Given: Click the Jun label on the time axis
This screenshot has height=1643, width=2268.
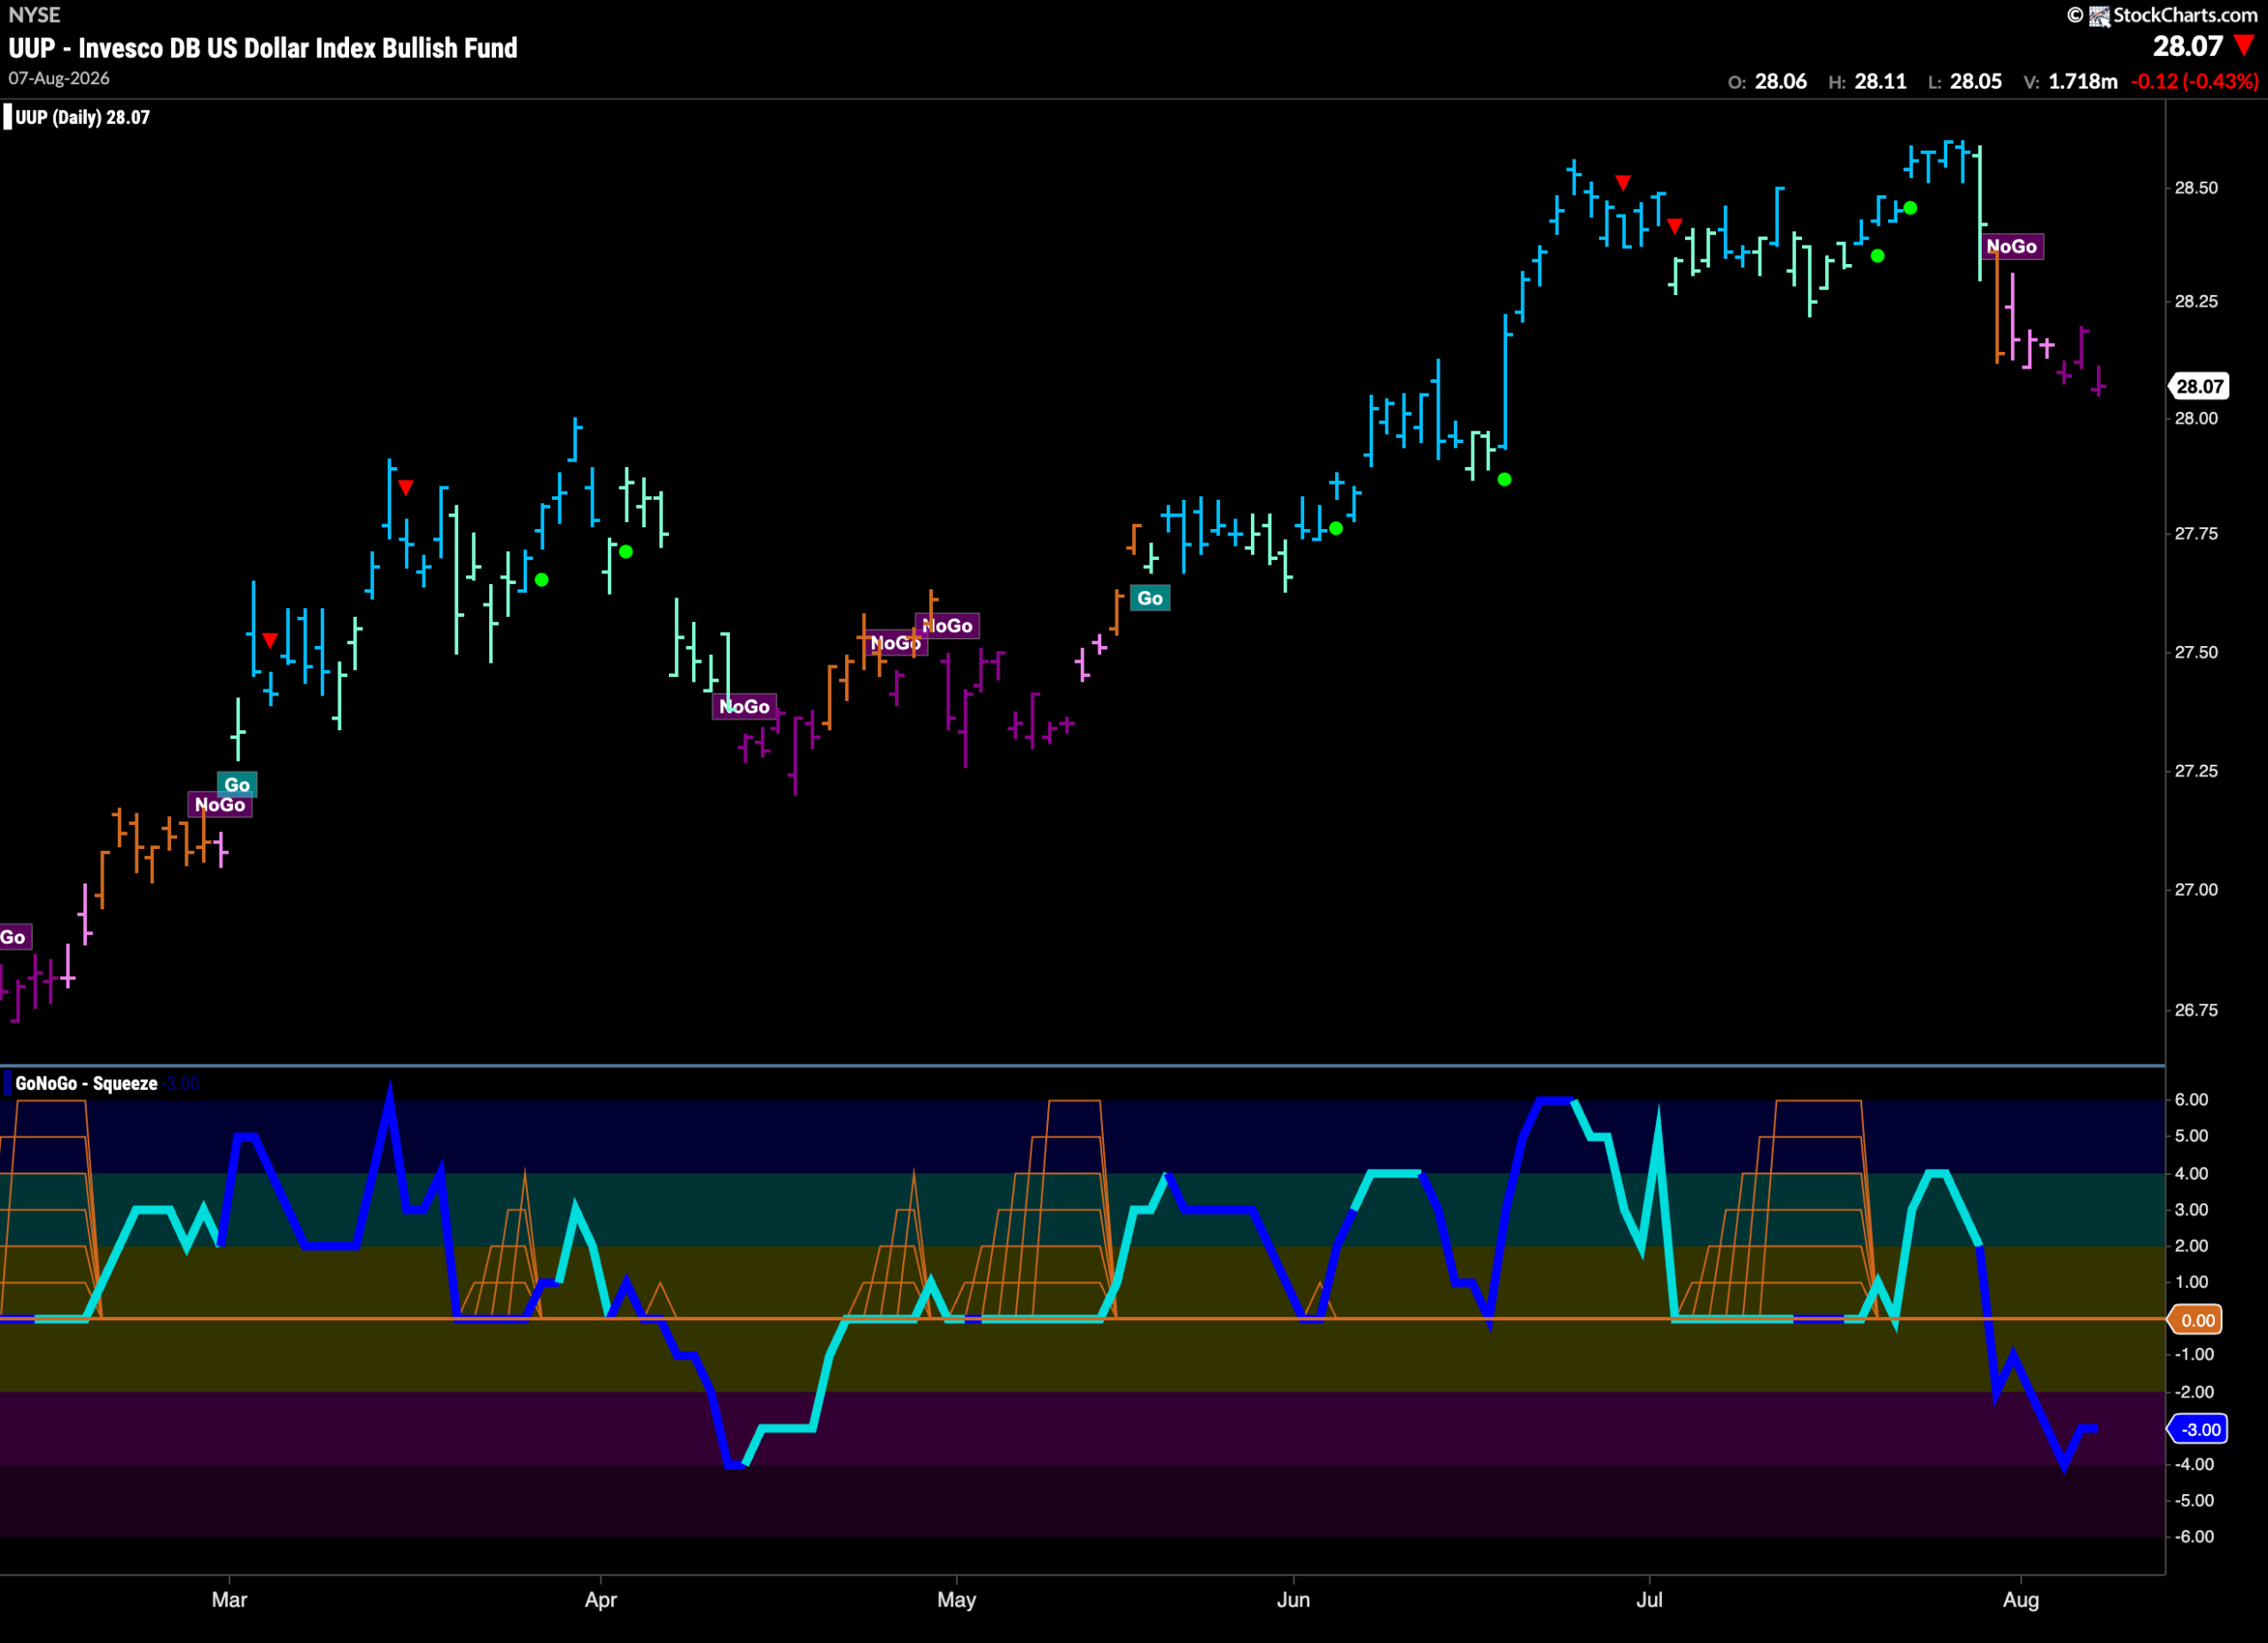Looking at the screenshot, I should point(1293,1599).
